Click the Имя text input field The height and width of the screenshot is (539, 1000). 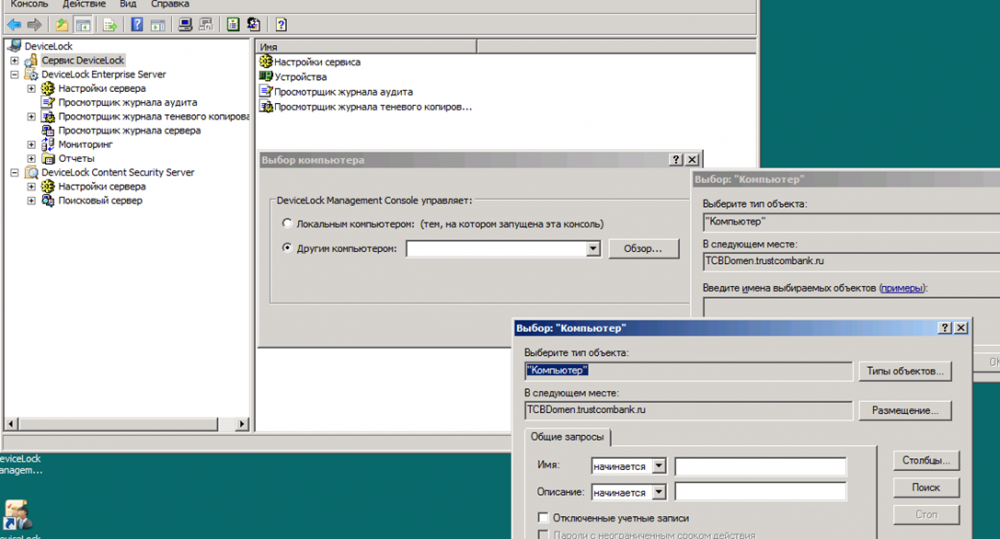click(x=760, y=466)
